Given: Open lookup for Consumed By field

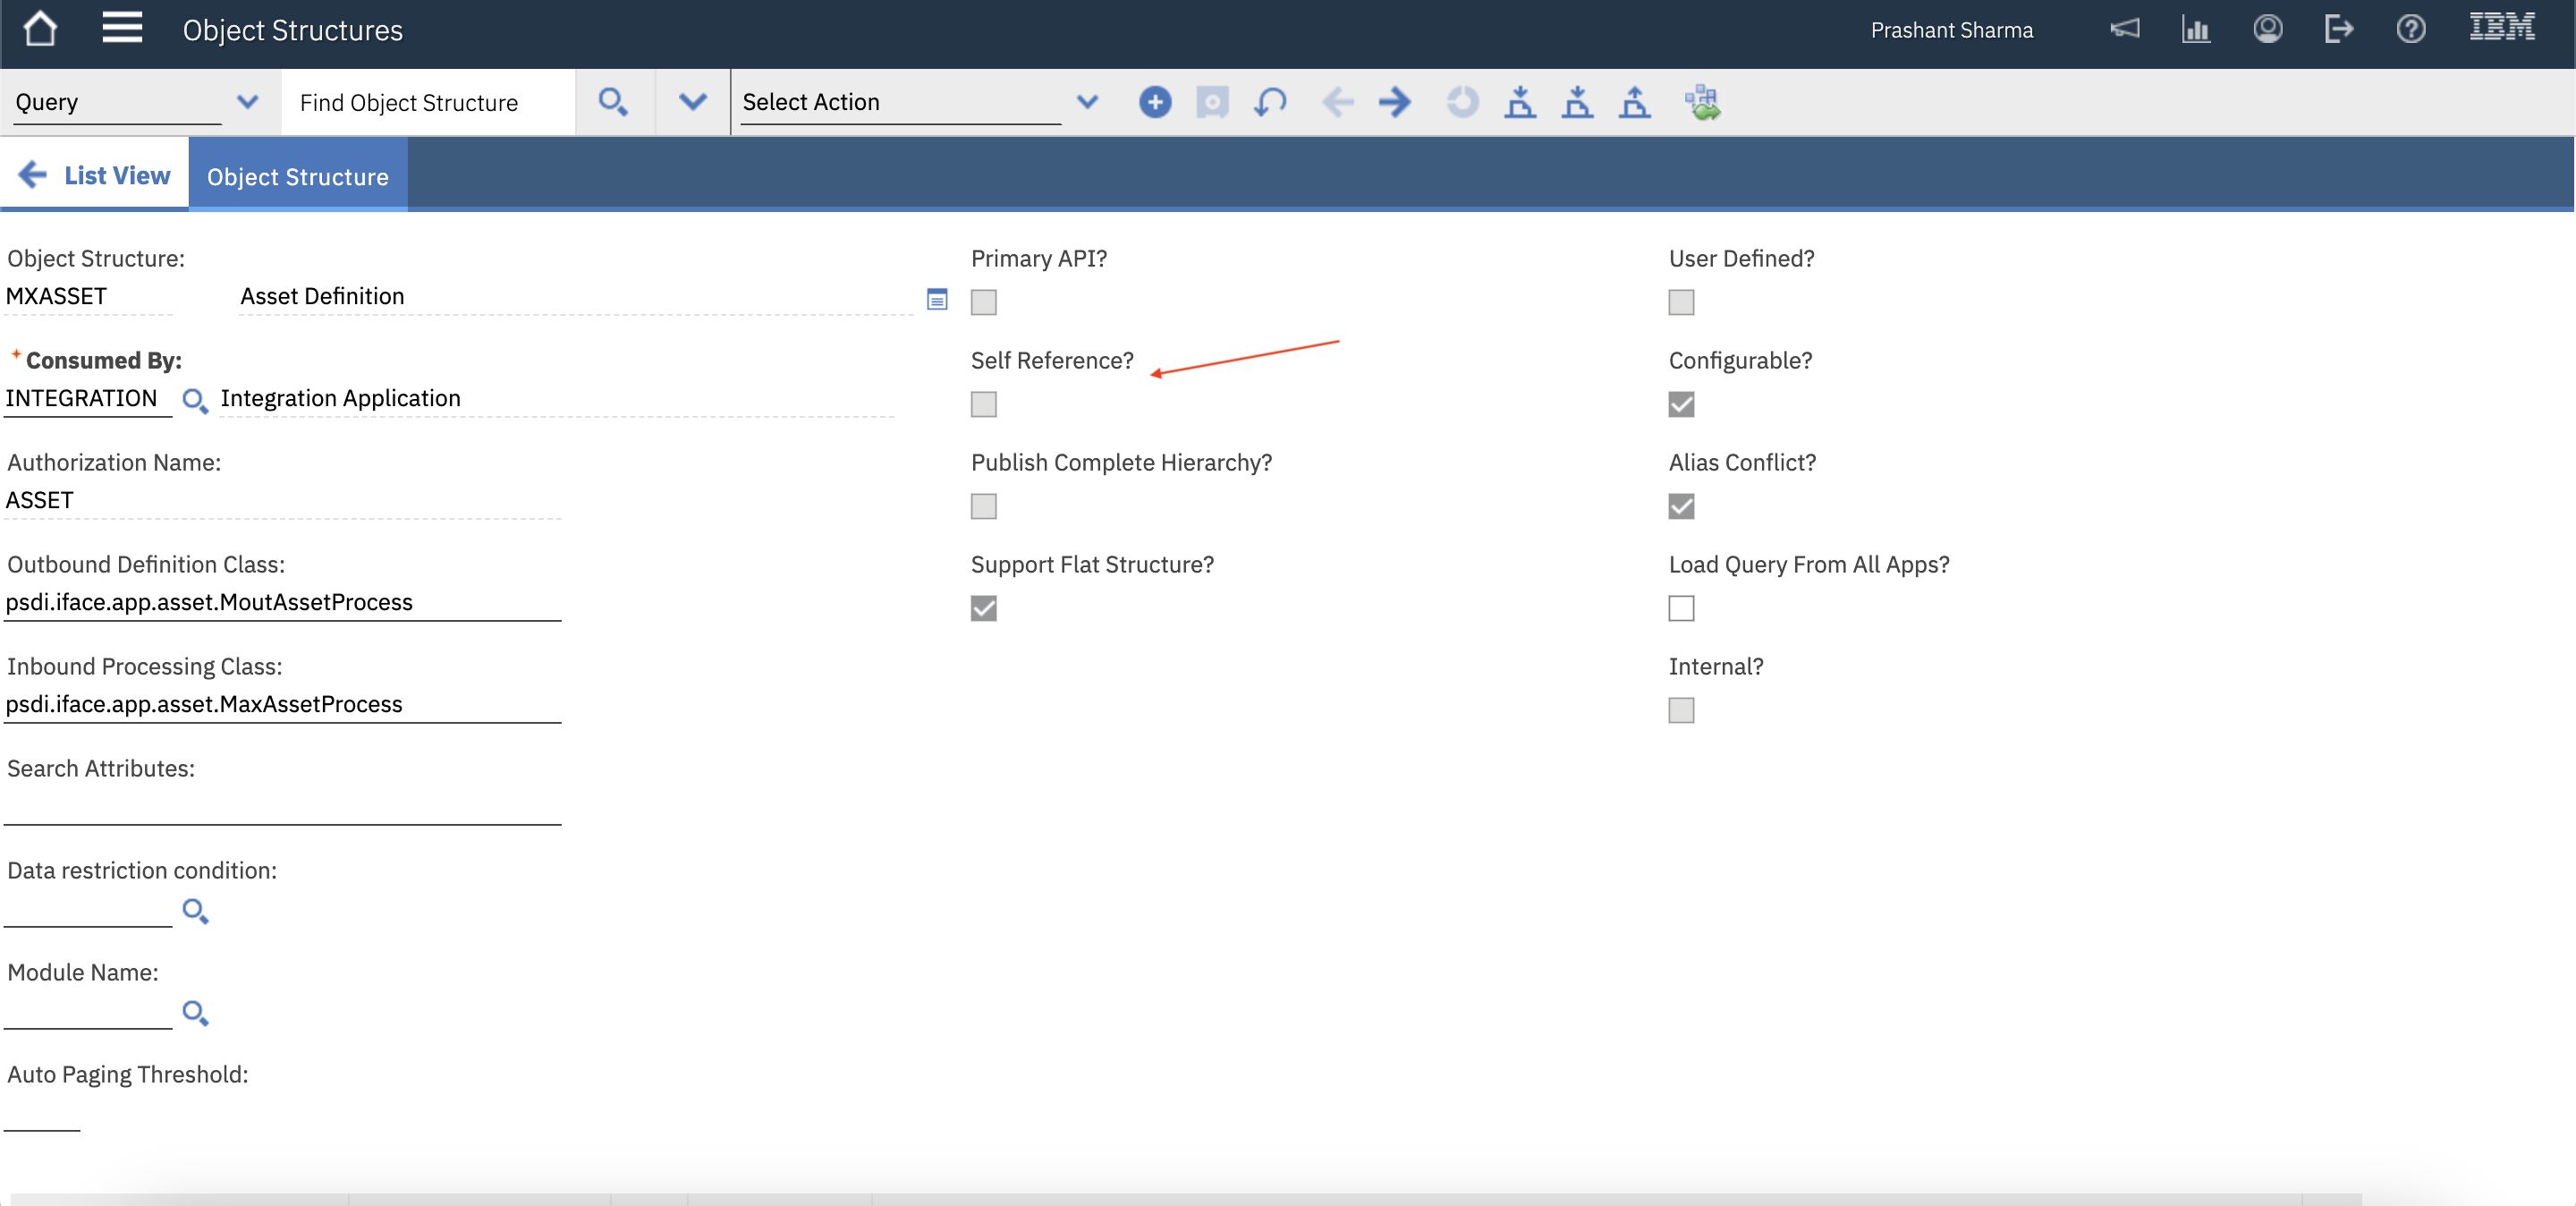Looking at the screenshot, I should coord(195,401).
